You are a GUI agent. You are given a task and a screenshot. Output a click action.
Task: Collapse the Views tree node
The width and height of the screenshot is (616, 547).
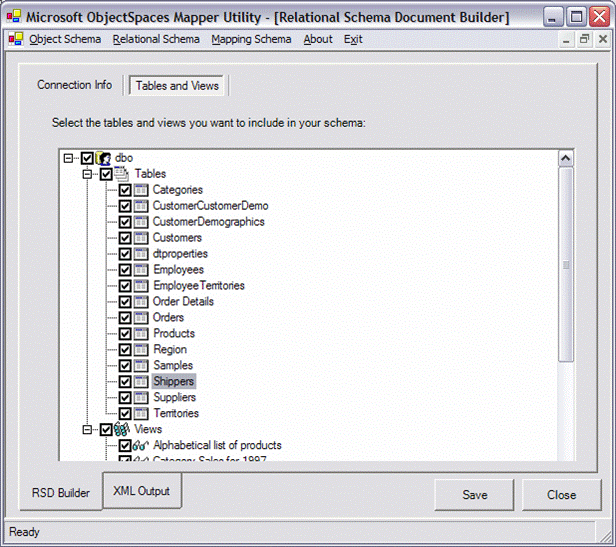pyautogui.click(x=87, y=430)
